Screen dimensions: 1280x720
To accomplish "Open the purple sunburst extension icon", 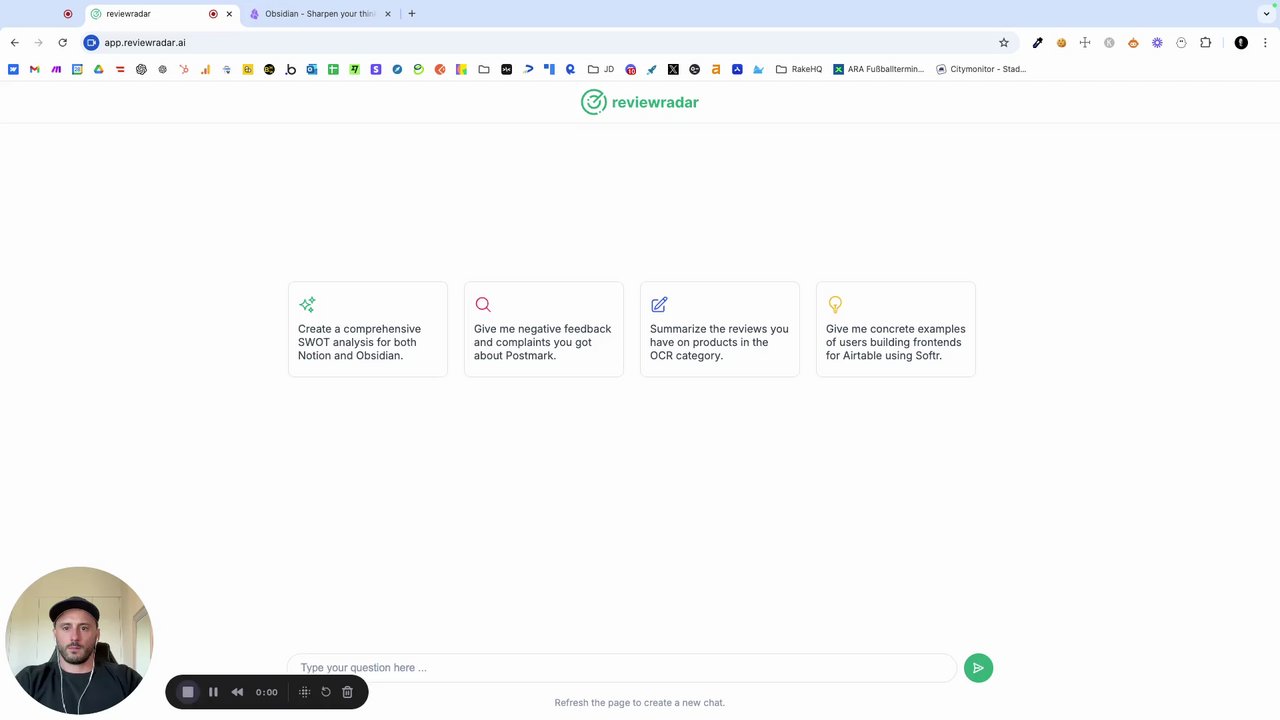I will (1157, 43).
